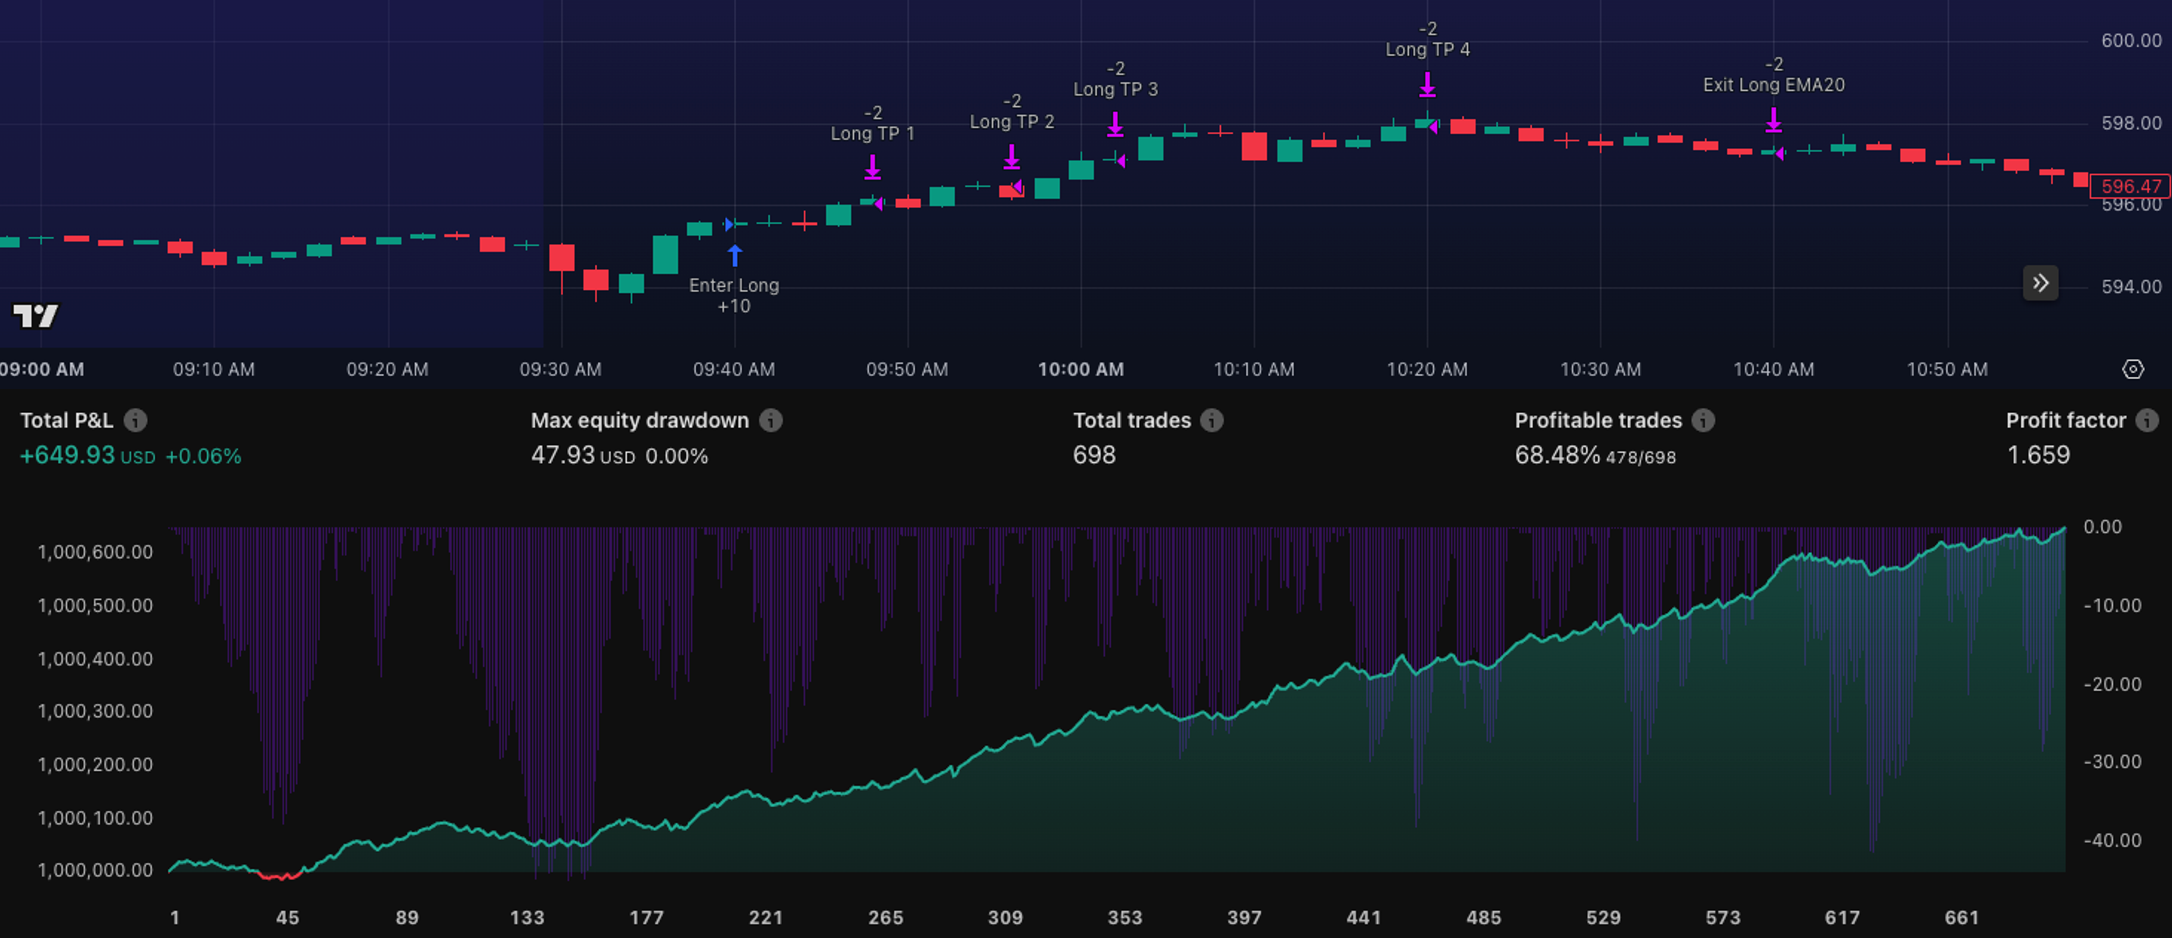Screen dimensions: 2172x938
Task: Click the Profit factor info icon
Action: click(x=2147, y=421)
